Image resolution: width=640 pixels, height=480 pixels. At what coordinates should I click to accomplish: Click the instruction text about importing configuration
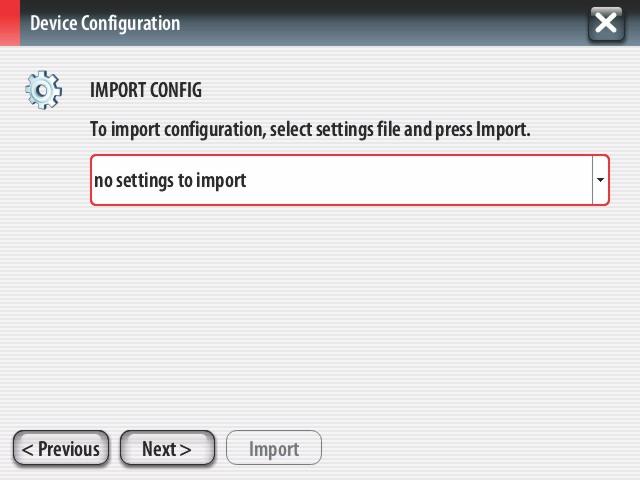tap(310, 130)
